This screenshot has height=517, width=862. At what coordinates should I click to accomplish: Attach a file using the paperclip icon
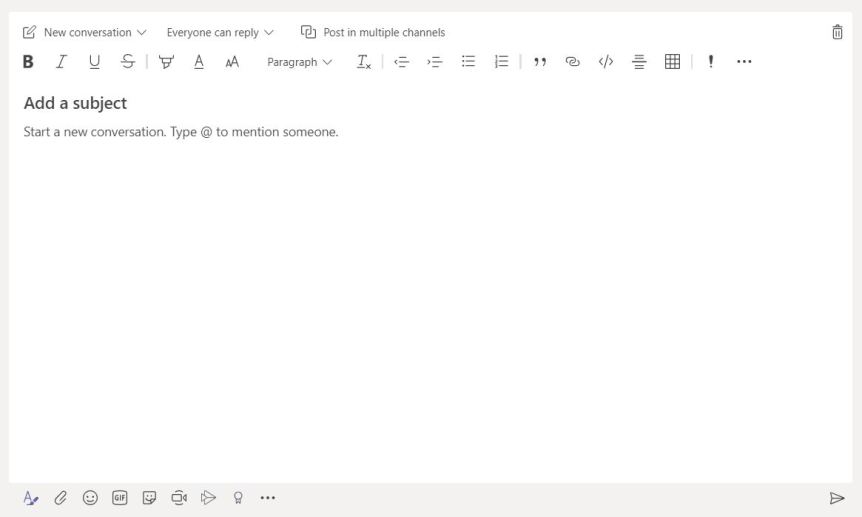[60, 498]
